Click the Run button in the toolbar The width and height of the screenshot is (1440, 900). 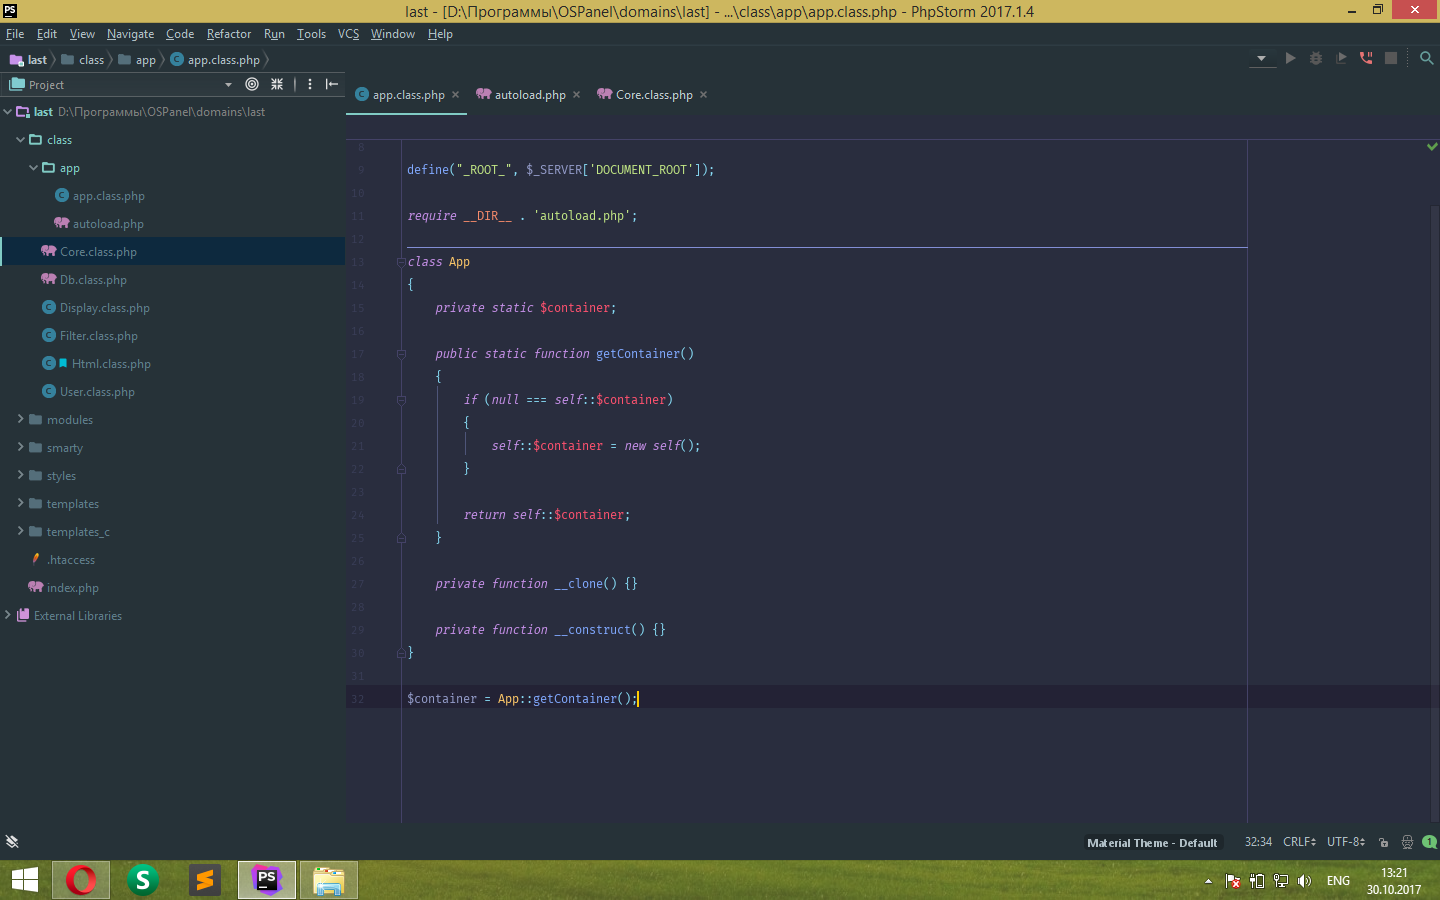click(x=1290, y=58)
